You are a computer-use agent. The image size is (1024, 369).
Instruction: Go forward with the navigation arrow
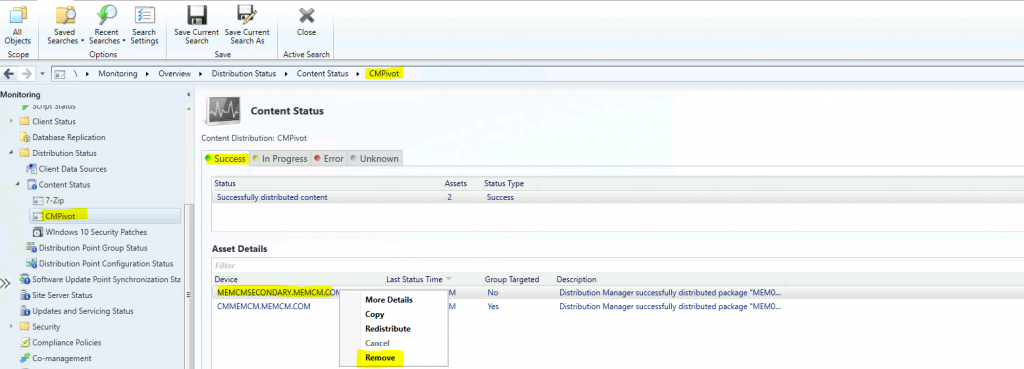point(27,74)
